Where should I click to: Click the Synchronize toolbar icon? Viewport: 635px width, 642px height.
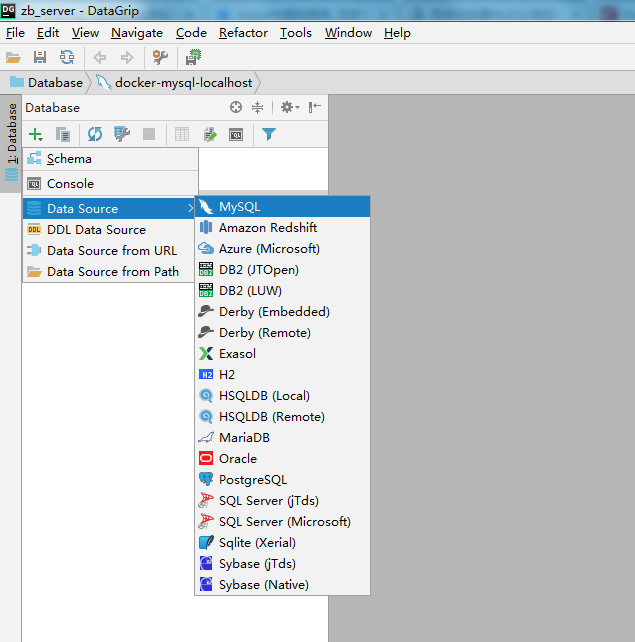[x=67, y=57]
